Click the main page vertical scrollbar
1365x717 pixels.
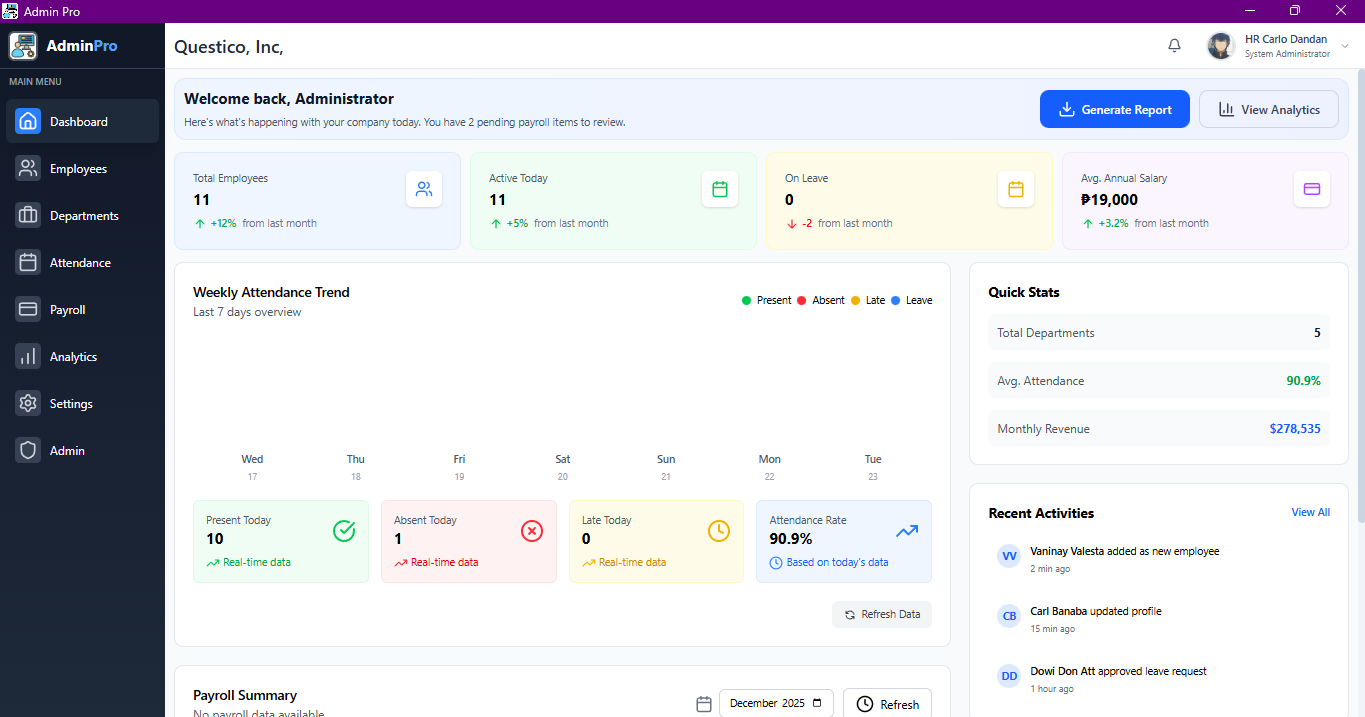pyautogui.click(x=1360, y=295)
